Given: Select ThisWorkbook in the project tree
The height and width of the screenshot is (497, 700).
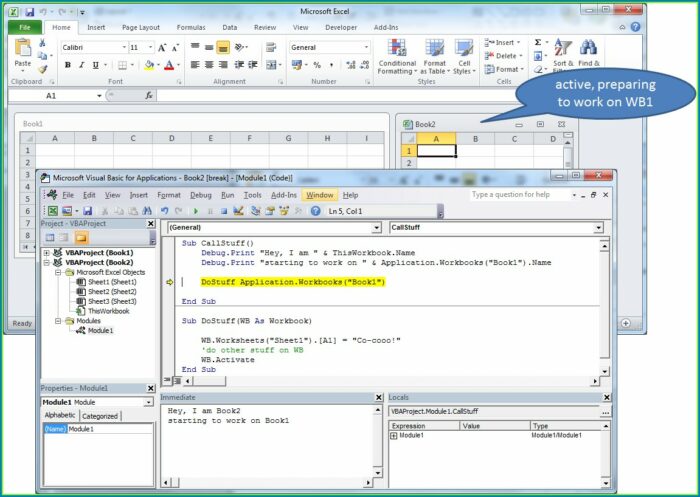Looking at the screenshot, I should [x=108, y=311].
